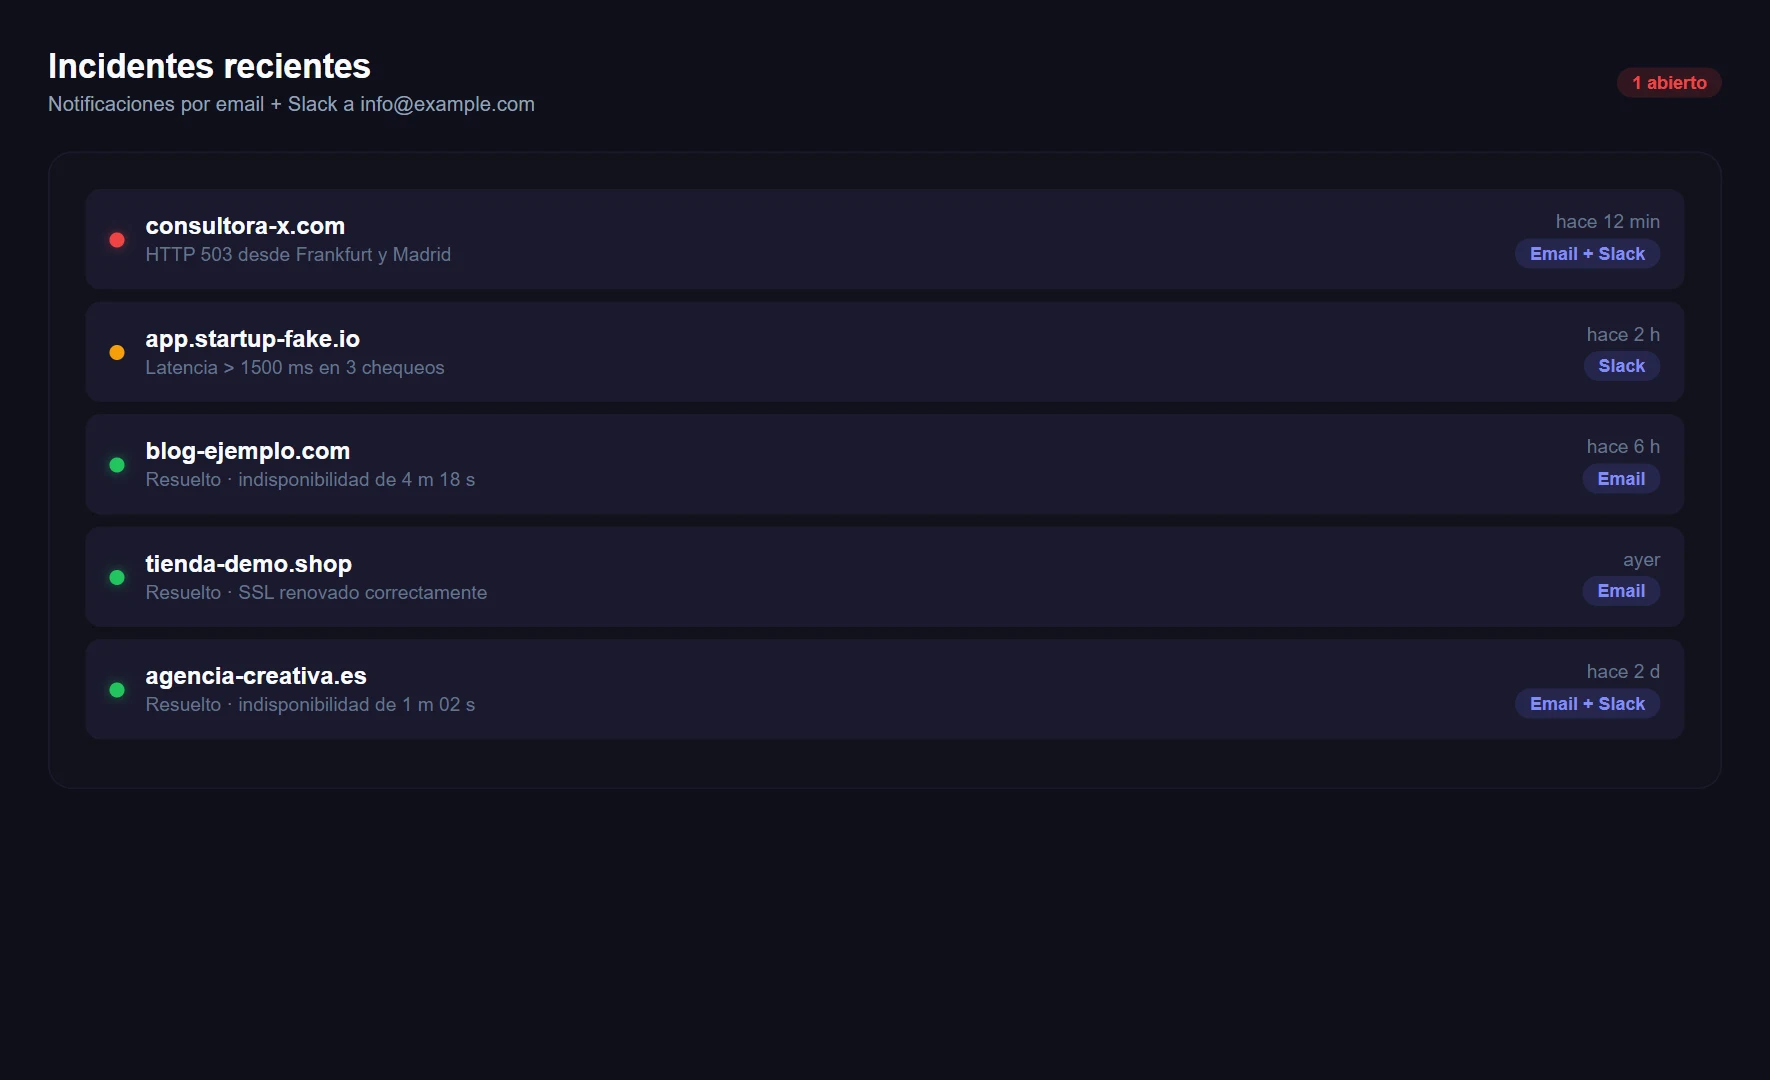This screenshot has width=1770, height=1080.
Task: Click the green status dot for tienda-demo.shop
Action: click(117, 577)
